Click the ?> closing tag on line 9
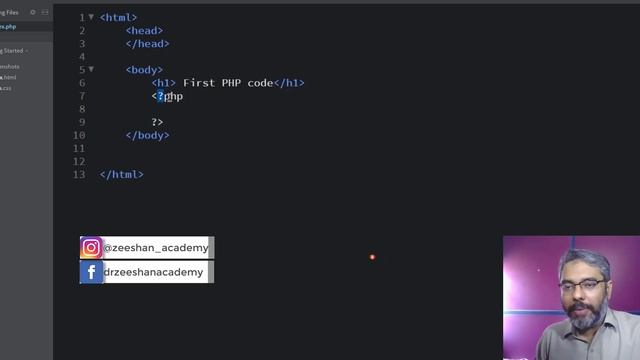Image resolution: width=640 pixels, height=360 pixels. coord(157,122)
